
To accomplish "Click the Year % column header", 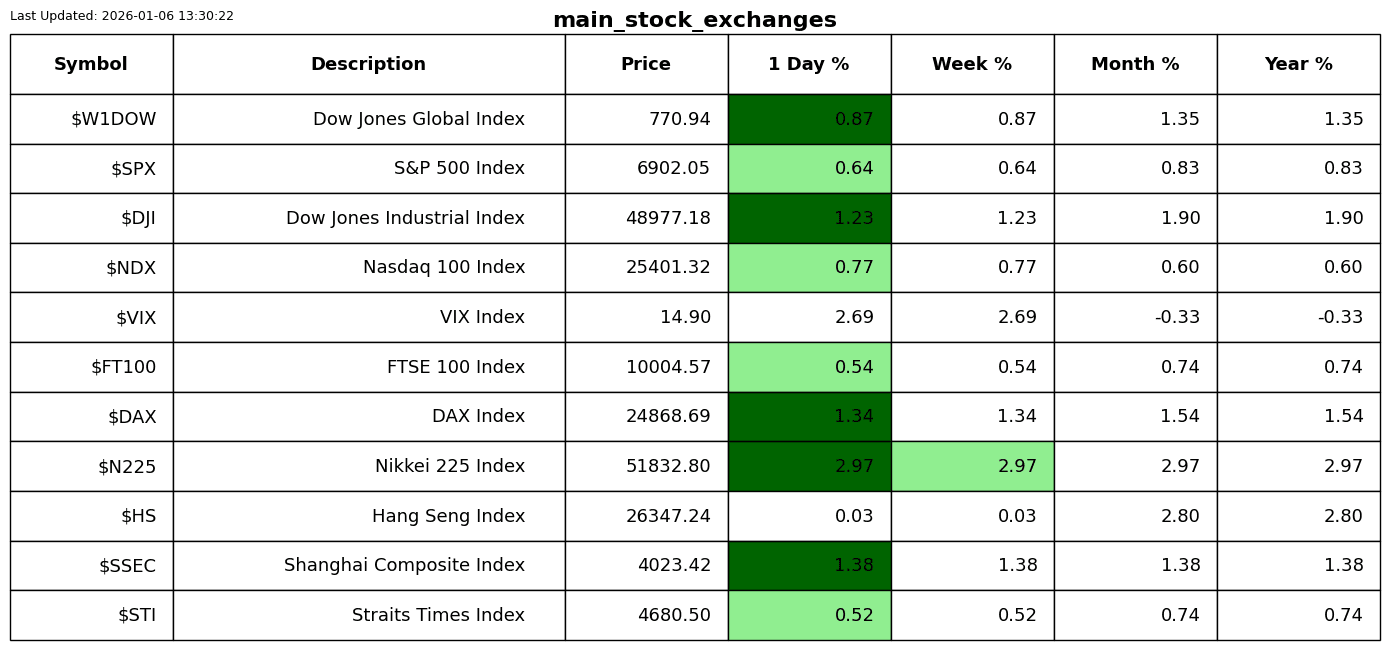I will tap(1298, 65).
